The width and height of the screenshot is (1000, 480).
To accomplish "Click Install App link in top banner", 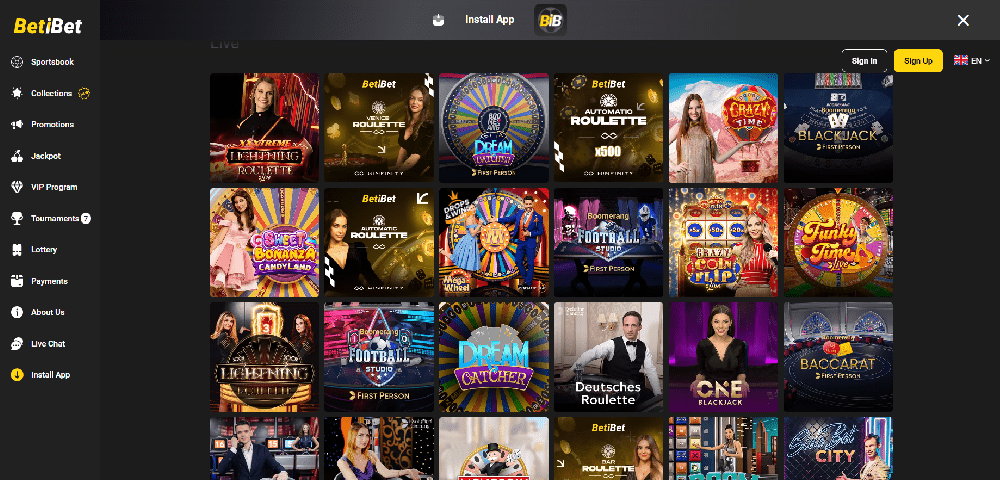I will point(490,20).
